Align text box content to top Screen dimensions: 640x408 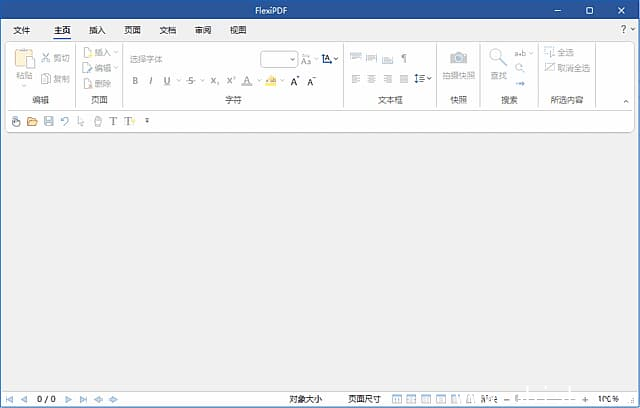[x=356, y=58]
